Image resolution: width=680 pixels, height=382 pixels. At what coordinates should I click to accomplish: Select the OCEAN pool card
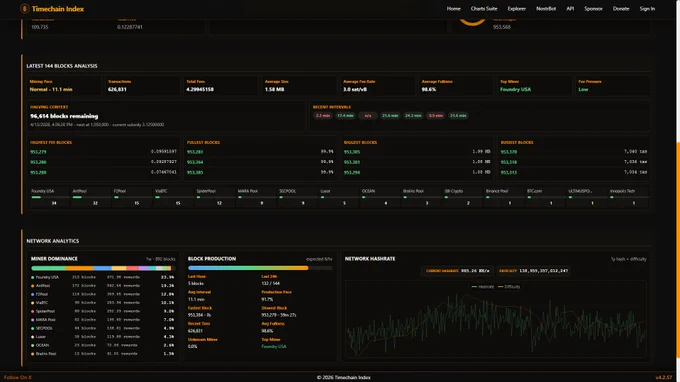point(379,197)
